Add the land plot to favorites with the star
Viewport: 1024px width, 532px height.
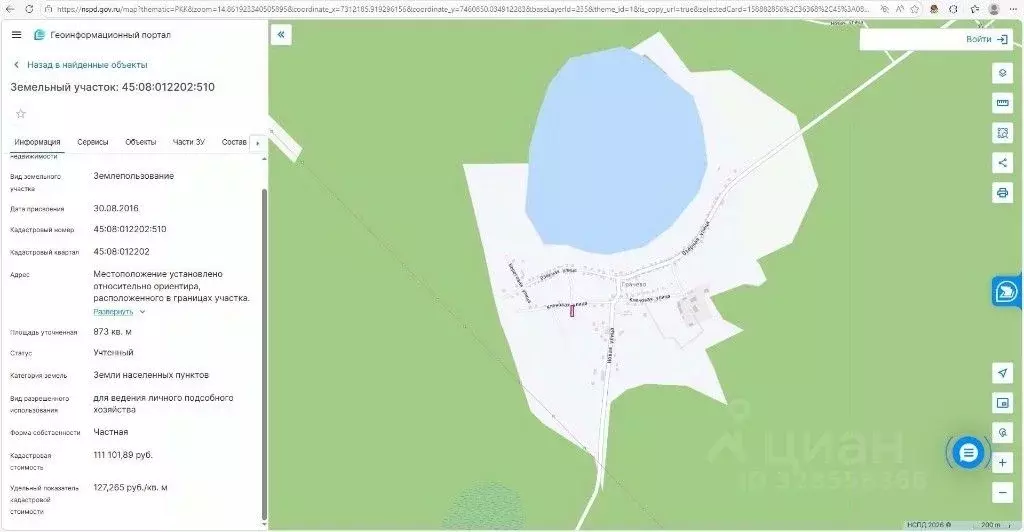[x=21, y=114]
